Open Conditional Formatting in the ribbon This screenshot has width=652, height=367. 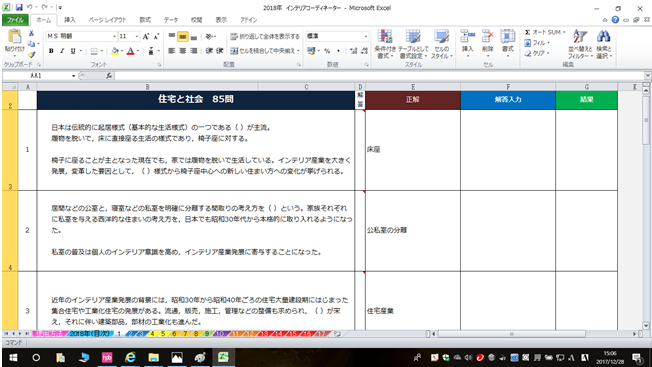point(385,44)
